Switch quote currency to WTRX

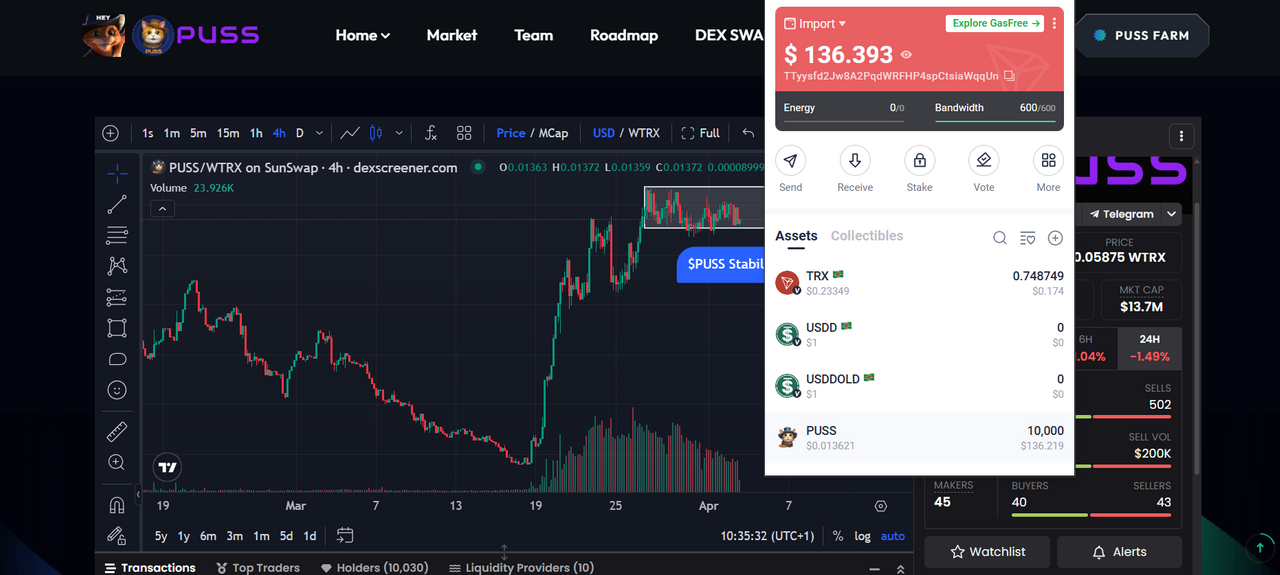coord(644,133)
